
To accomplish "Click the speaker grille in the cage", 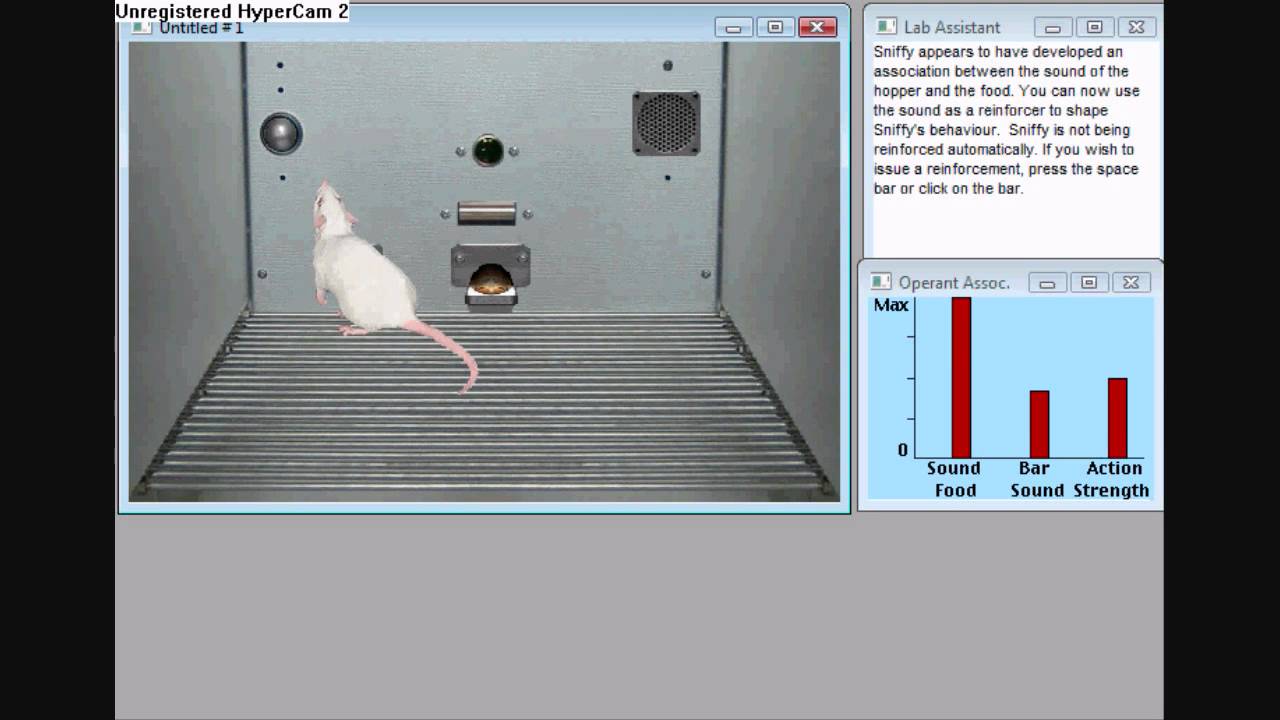I will [666, 123].
